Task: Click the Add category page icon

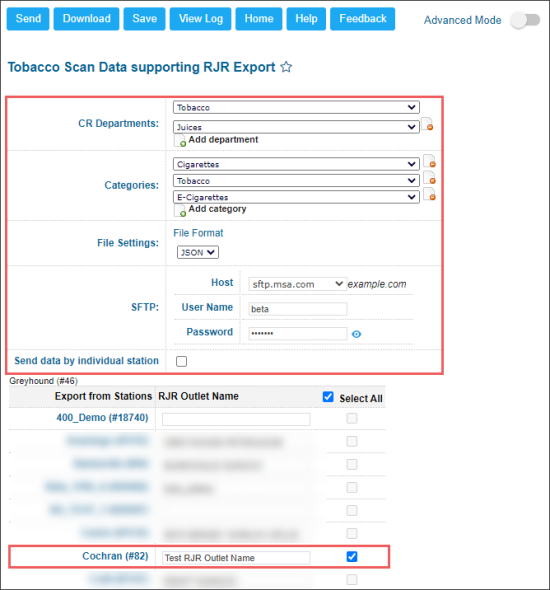Action: [x=180, y=210]
